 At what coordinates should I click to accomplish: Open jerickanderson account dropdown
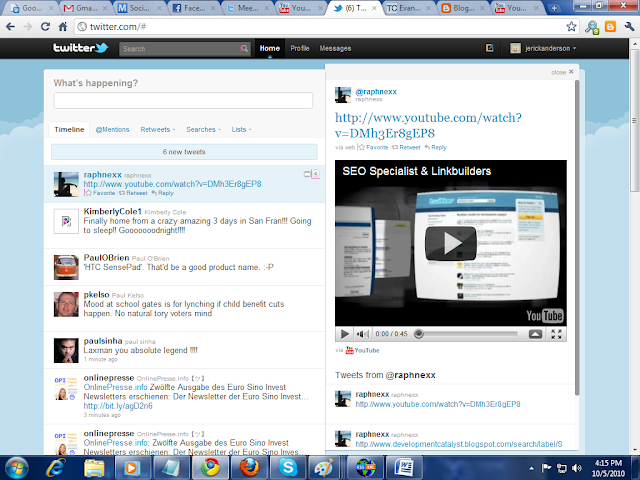543,48
